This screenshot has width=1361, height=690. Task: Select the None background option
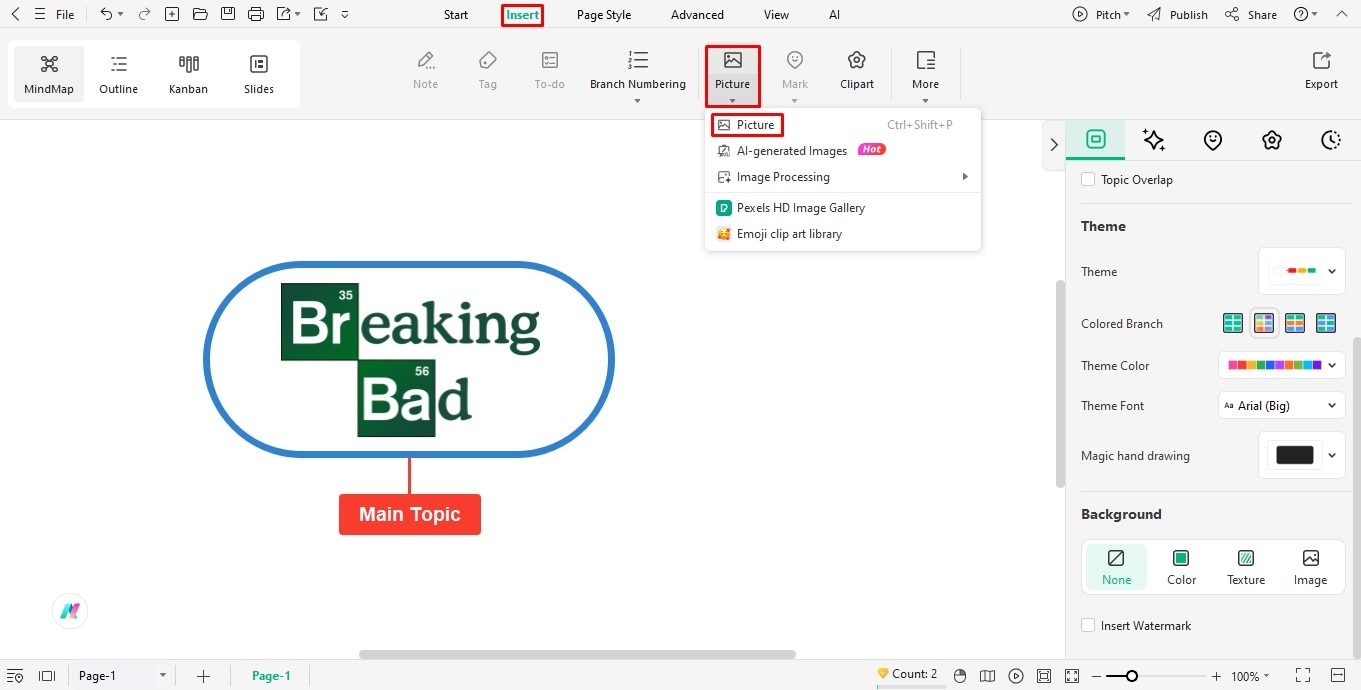pos(1116,567)
